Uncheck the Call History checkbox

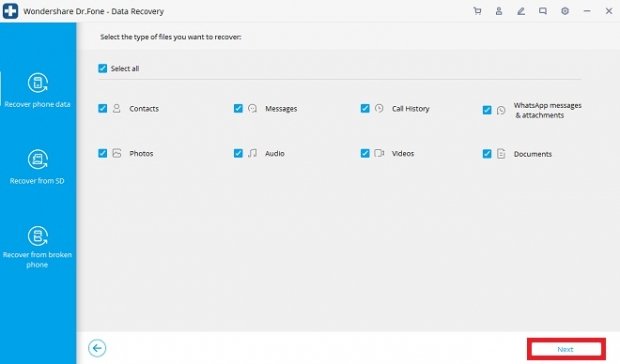(x=365, y=108)
